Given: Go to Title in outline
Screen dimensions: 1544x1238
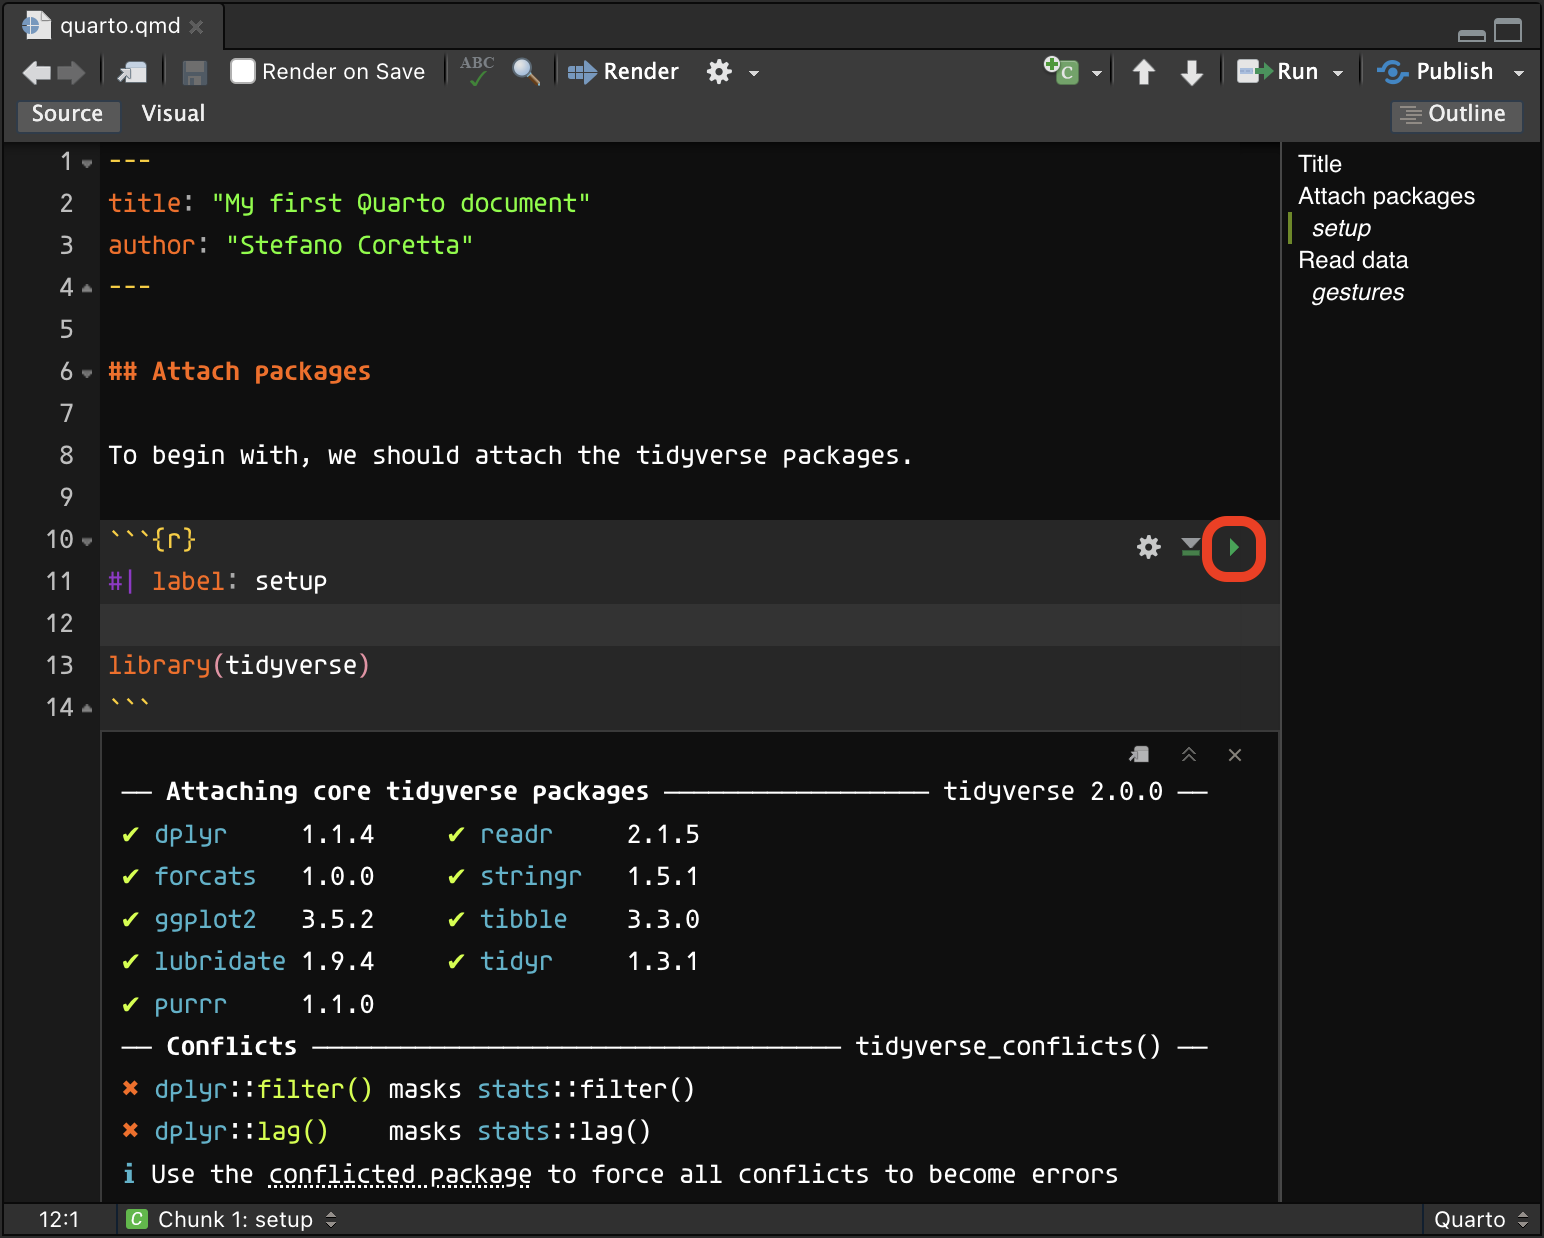Looking at the screenshot, I should click(1320, 164).
